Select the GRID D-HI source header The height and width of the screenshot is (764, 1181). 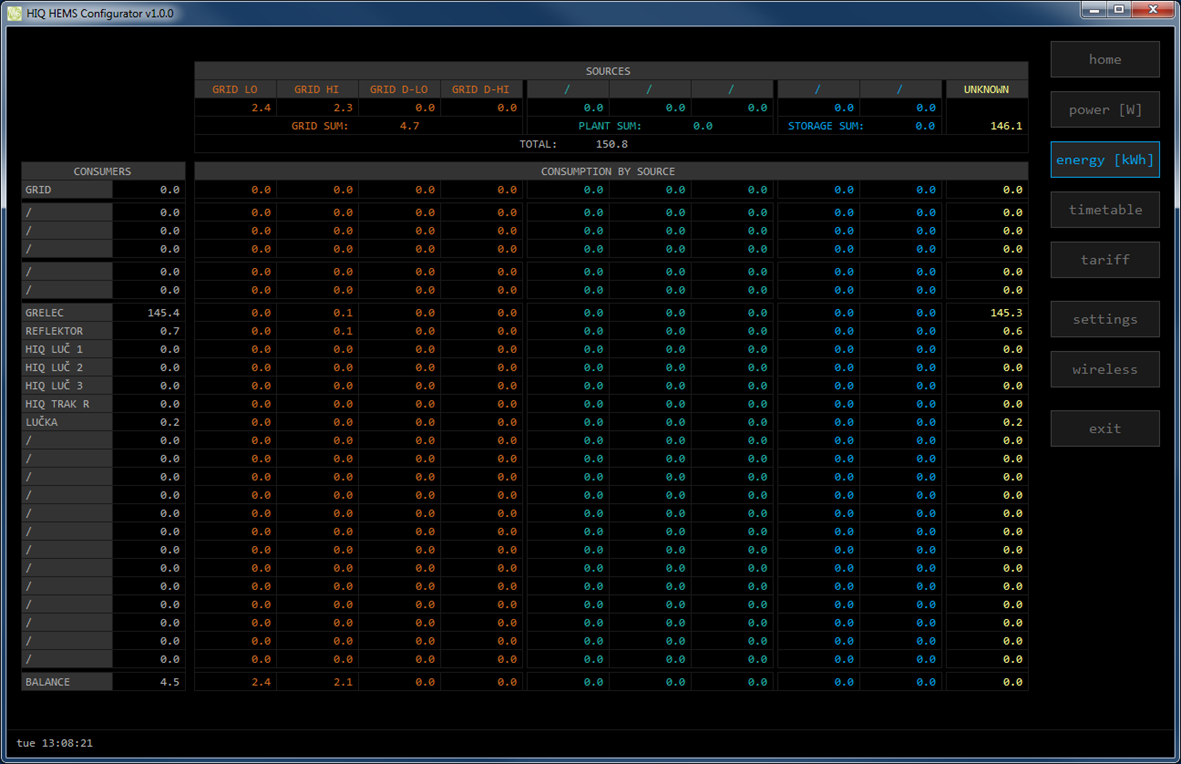coord(481,90)
